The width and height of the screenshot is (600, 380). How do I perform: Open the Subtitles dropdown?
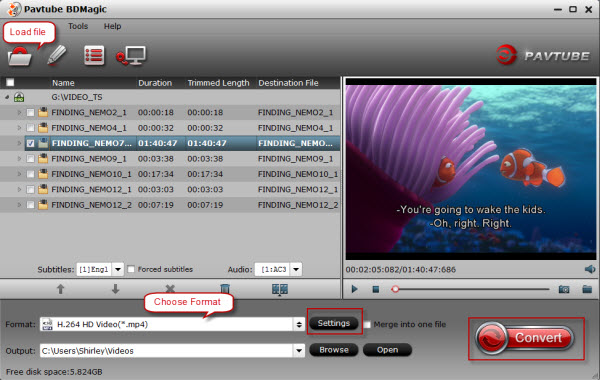tap(118, 269)
